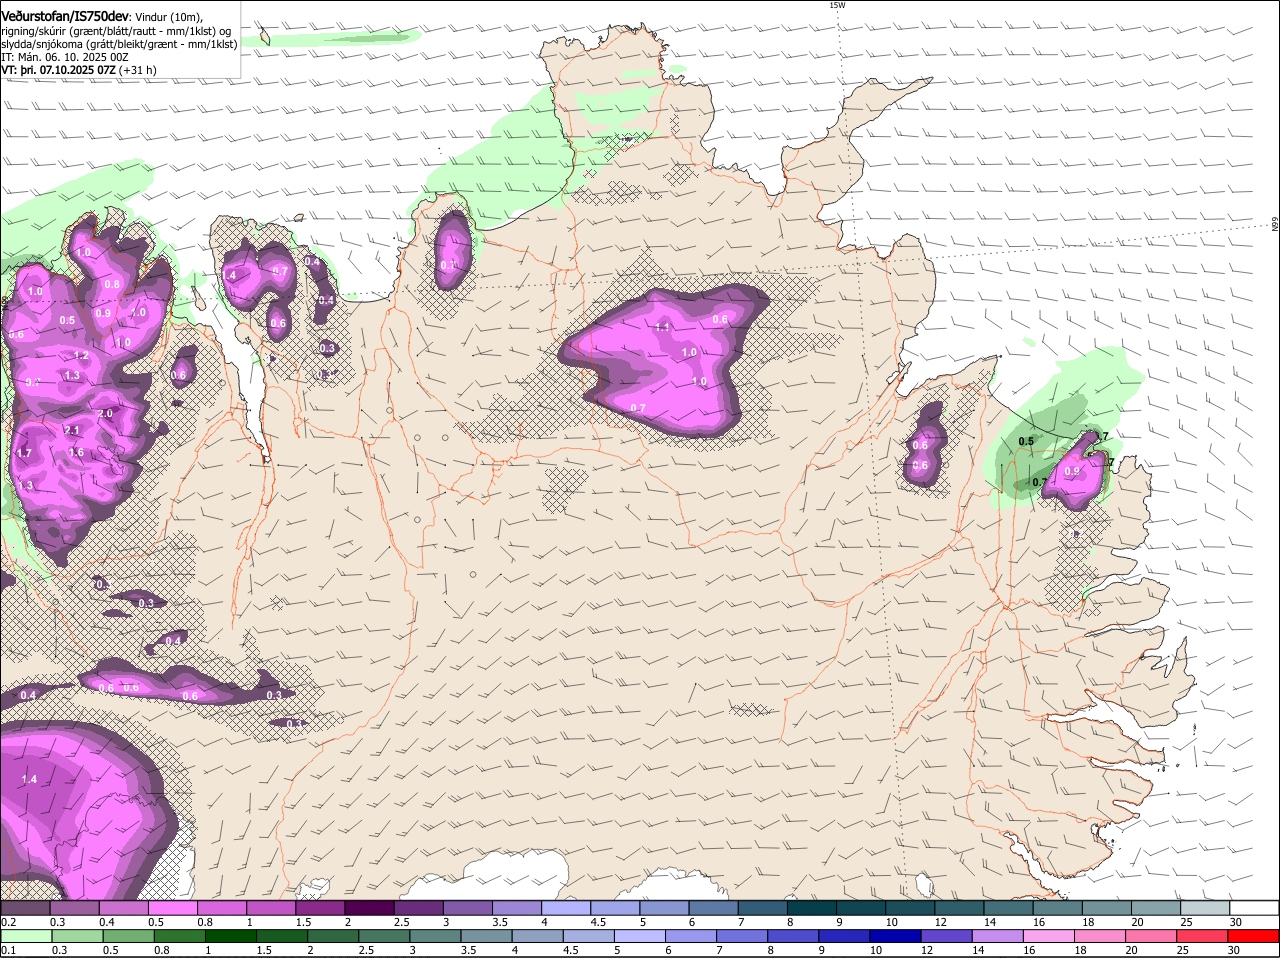Click the 30 red swatch on lower scale
This screenshot has height=958, width=1280.
click(x=1254, y=936)
